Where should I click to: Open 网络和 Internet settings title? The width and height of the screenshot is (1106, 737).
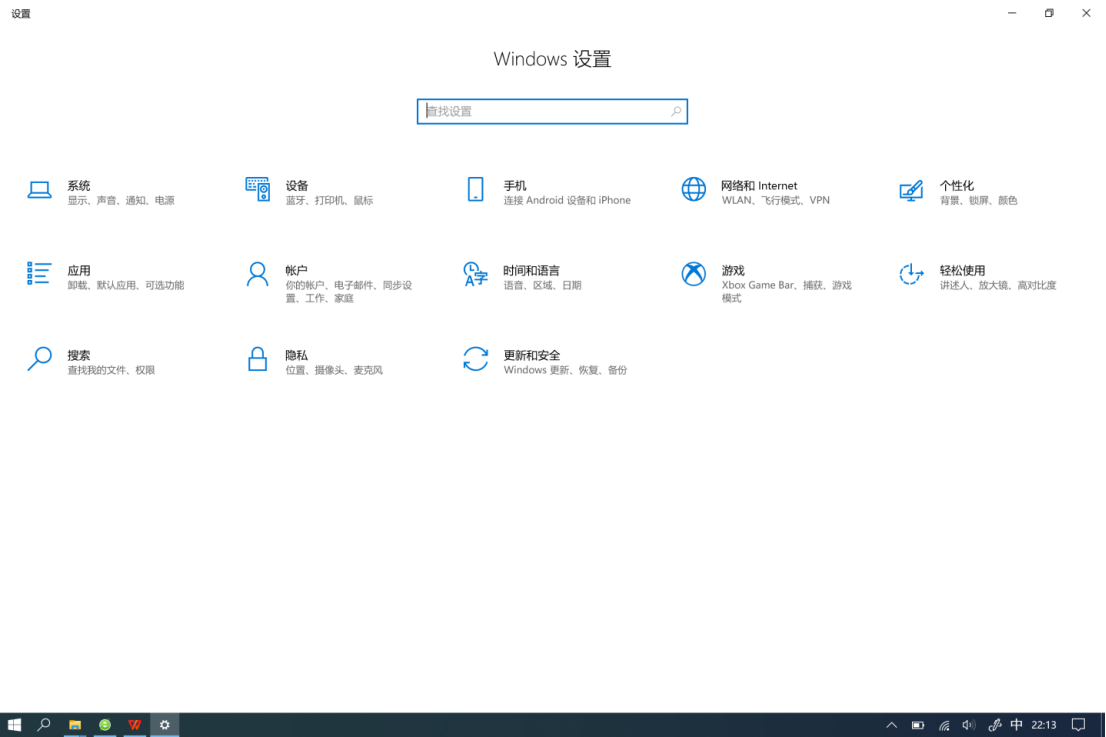[x=759, y=185]
